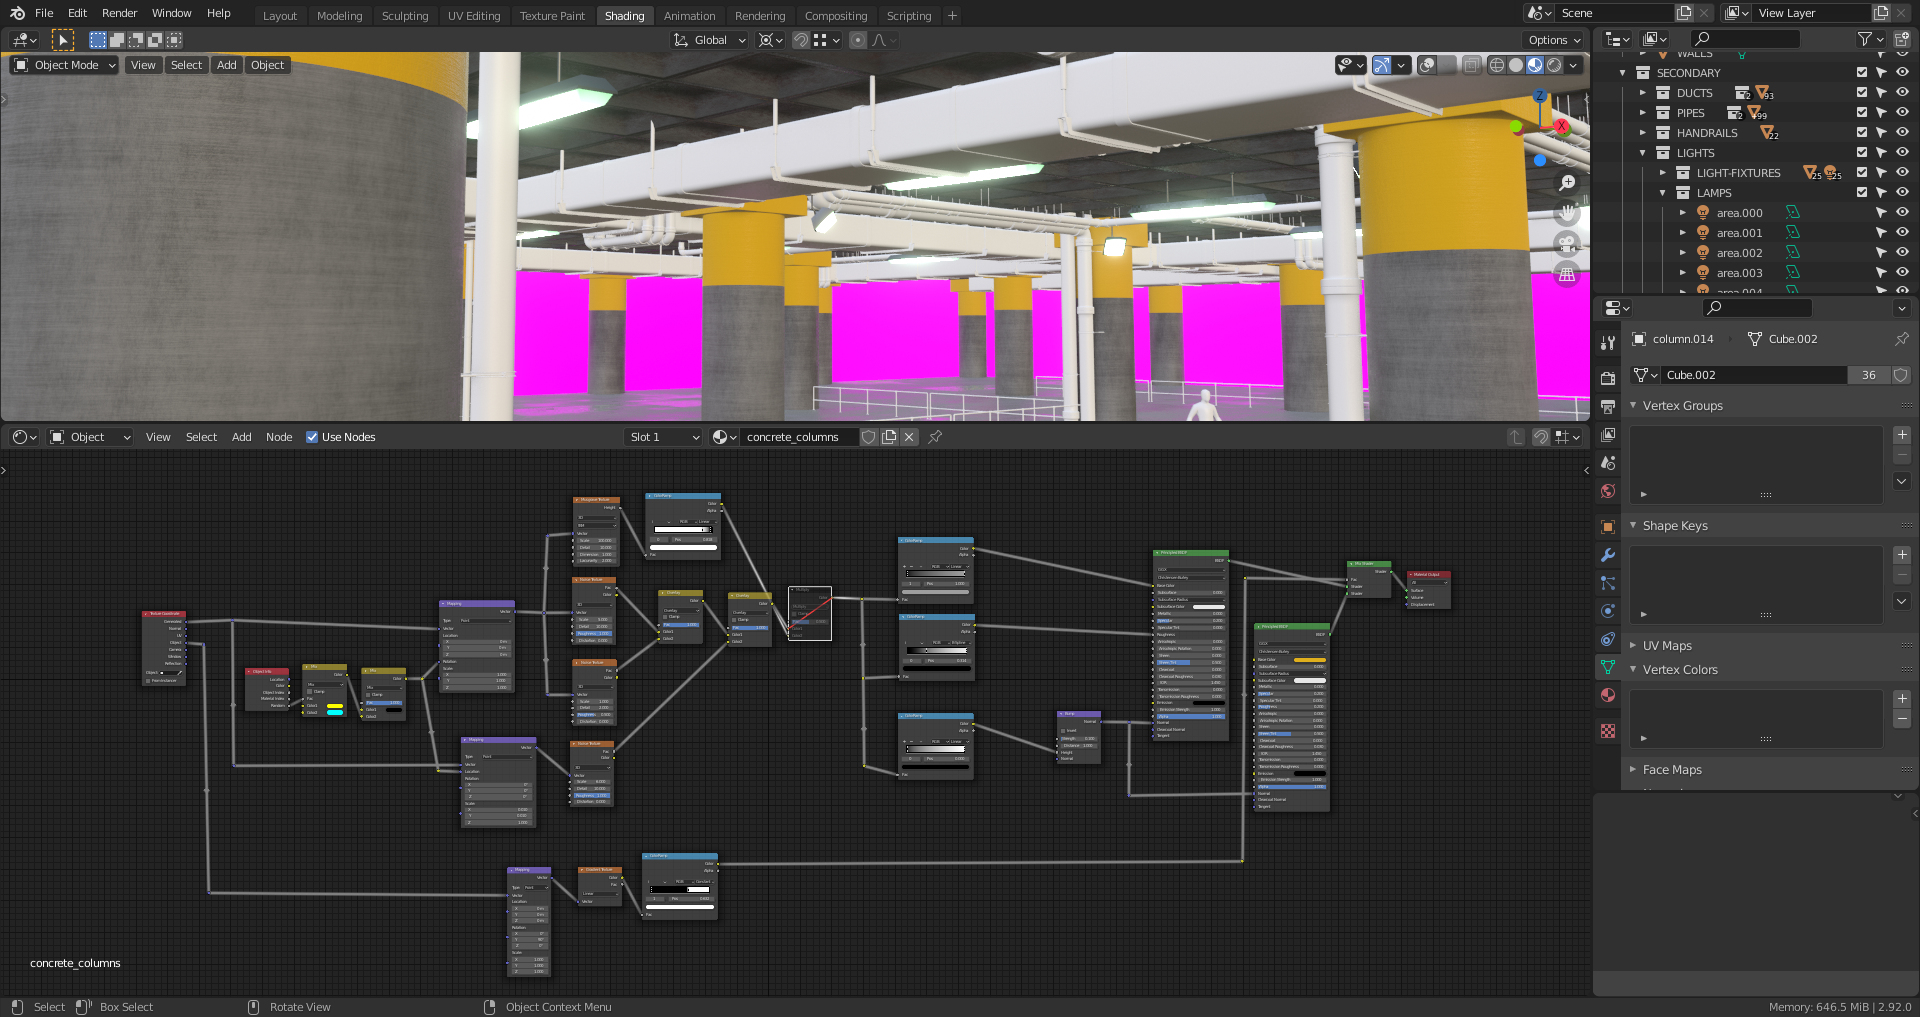Viewport: 1920px width, 1017px height.
Task: Exclude the PIPES collection via its checkbox
Action: [x=1862, y=112]
